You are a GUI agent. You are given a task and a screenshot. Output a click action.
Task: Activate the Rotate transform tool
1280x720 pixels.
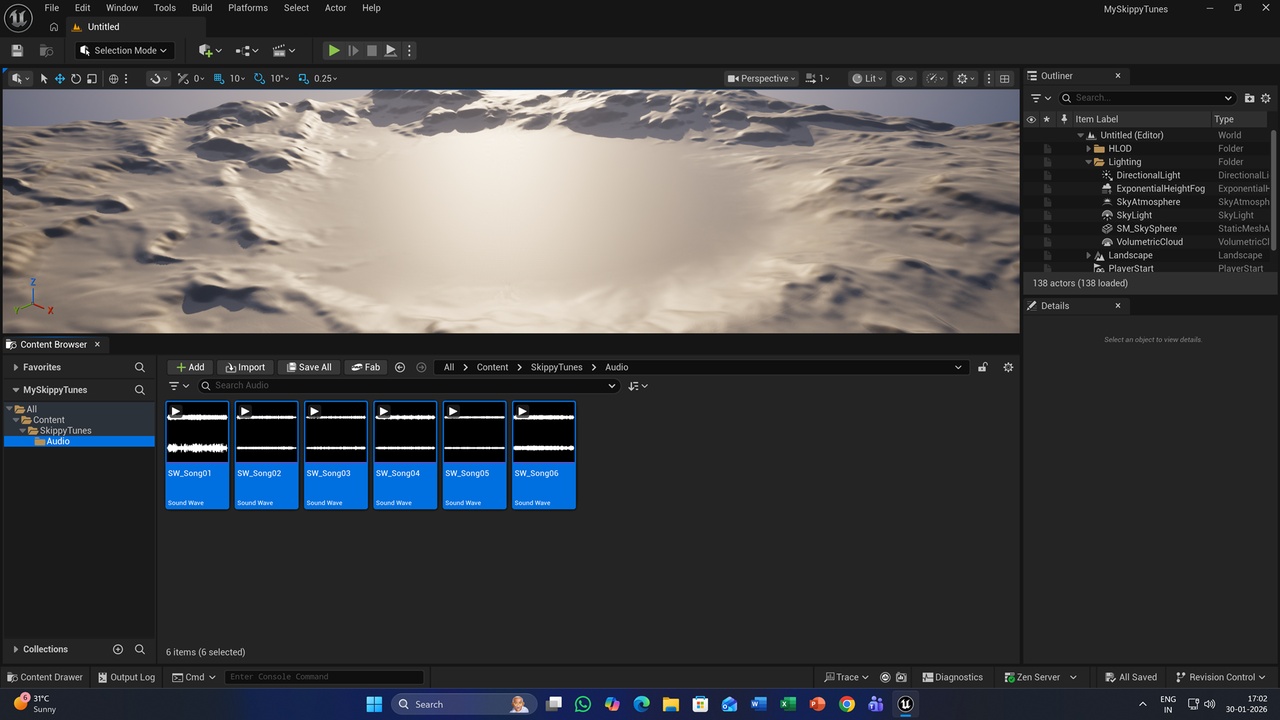[76, 78]
